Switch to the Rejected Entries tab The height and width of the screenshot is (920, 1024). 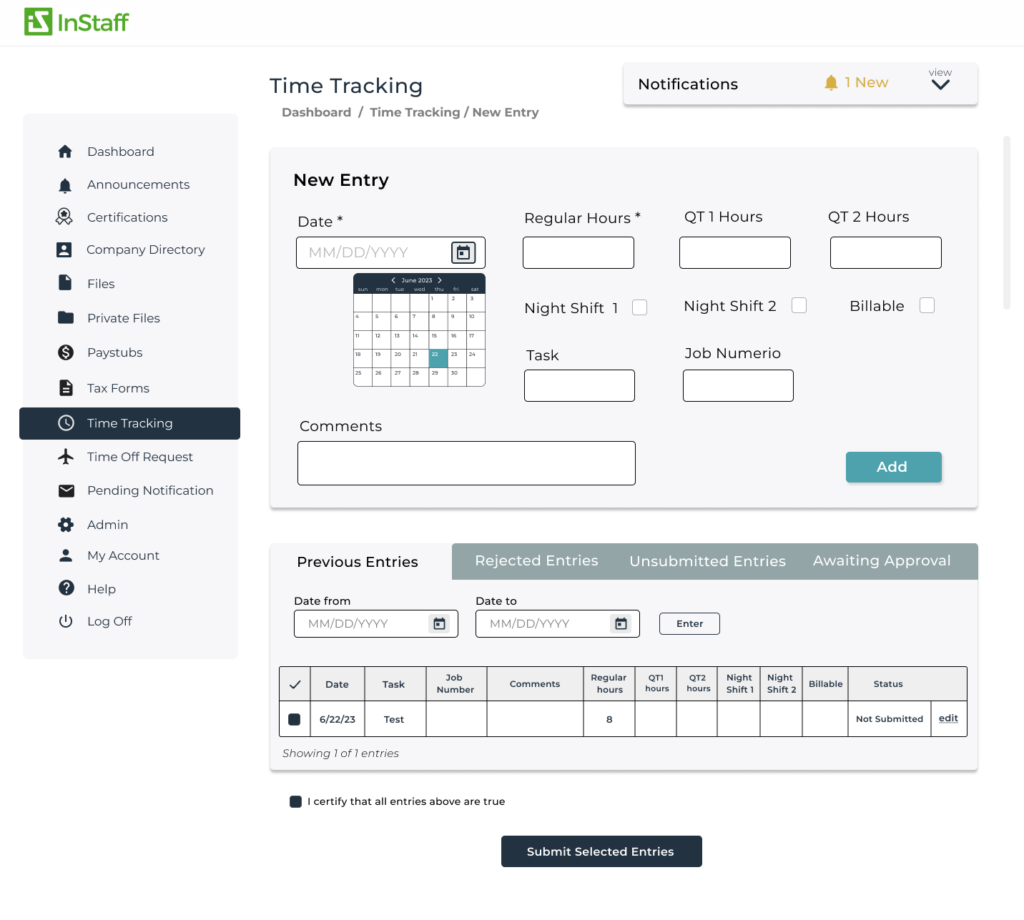(536, 561)
